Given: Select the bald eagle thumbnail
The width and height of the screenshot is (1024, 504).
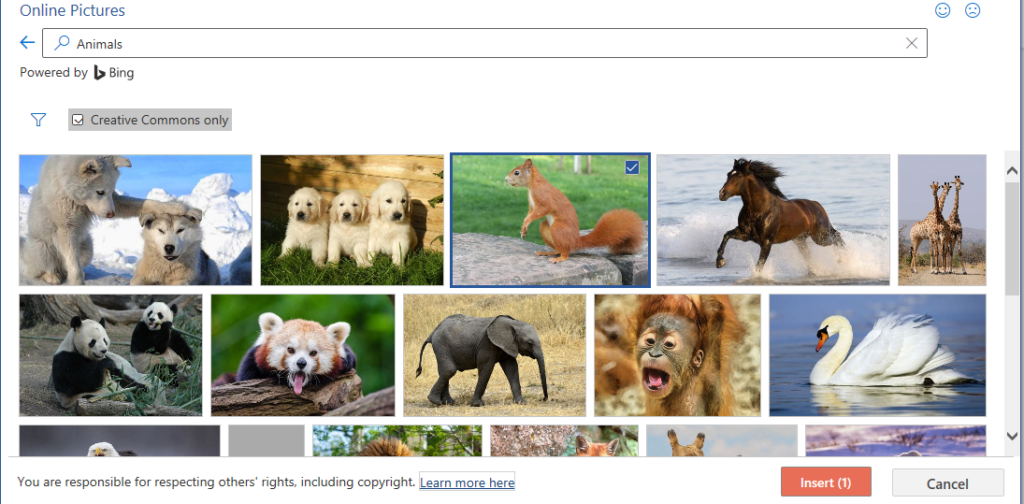Looking at the screenshot, I should pos(120,441).
